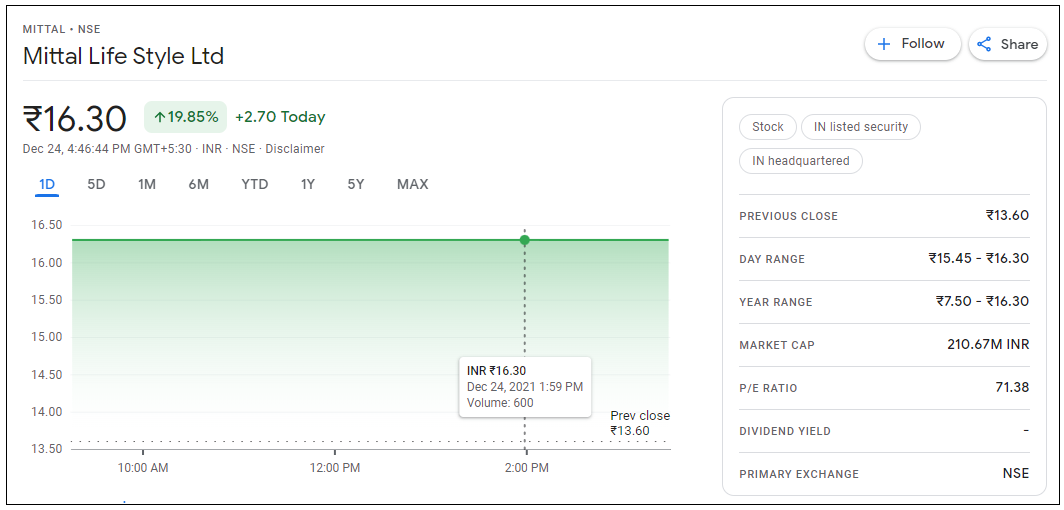Viewport: 1064px width, 510px height.
Task: Click the P/E RATIO label
Action: pyautogui.click(x=769, y=389)
